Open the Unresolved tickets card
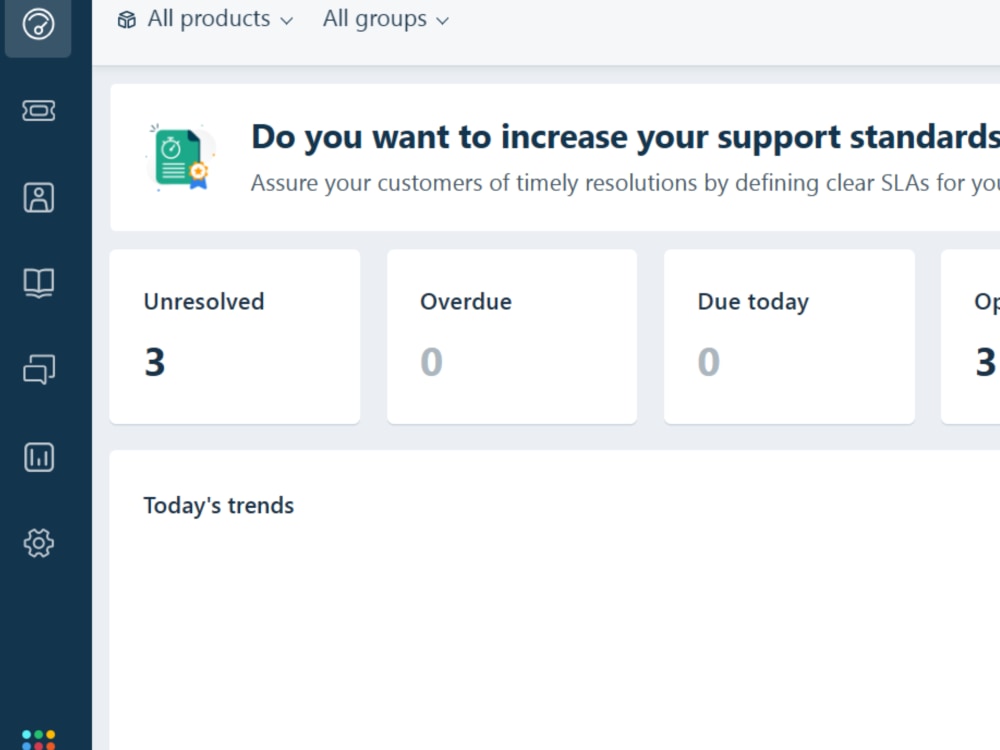The height and width of the screenshot is (750, 1000). pos(235,337)
